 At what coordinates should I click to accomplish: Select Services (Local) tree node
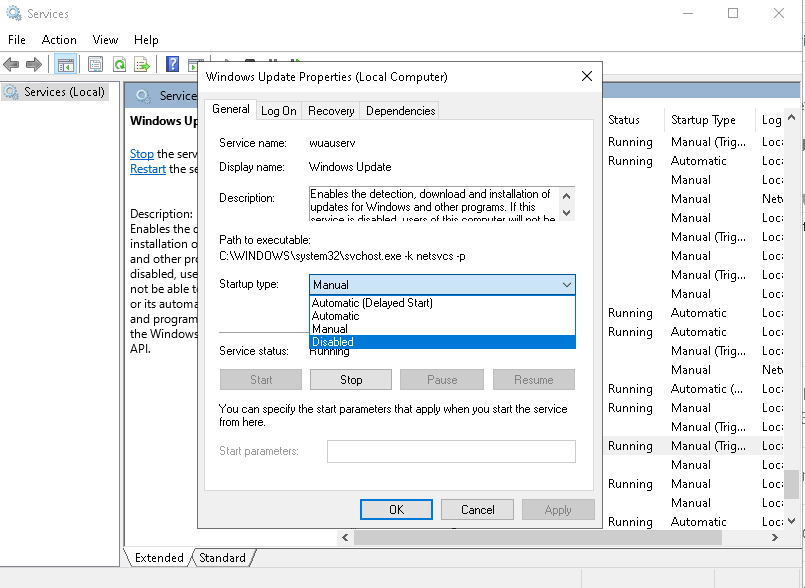(55, 92)
